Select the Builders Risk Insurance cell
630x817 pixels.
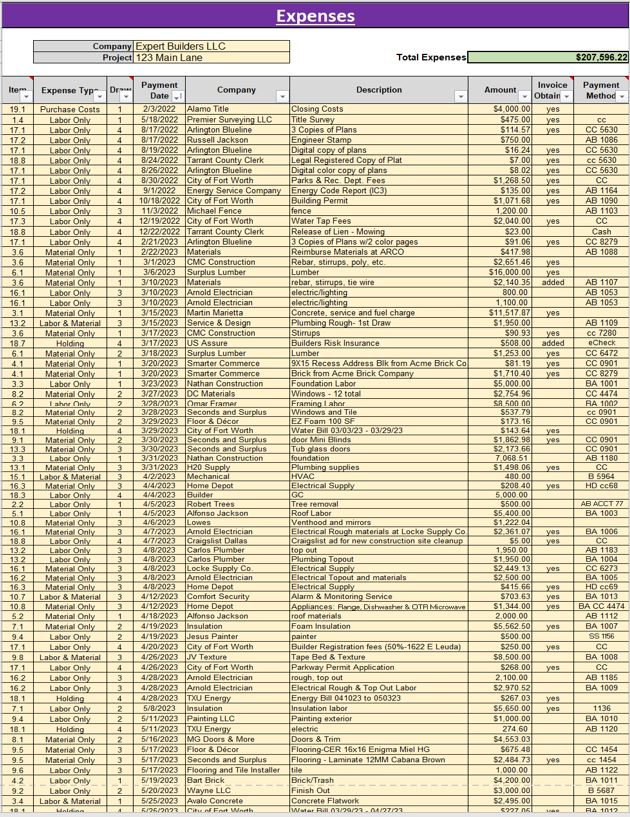click(x=379, y=343)
